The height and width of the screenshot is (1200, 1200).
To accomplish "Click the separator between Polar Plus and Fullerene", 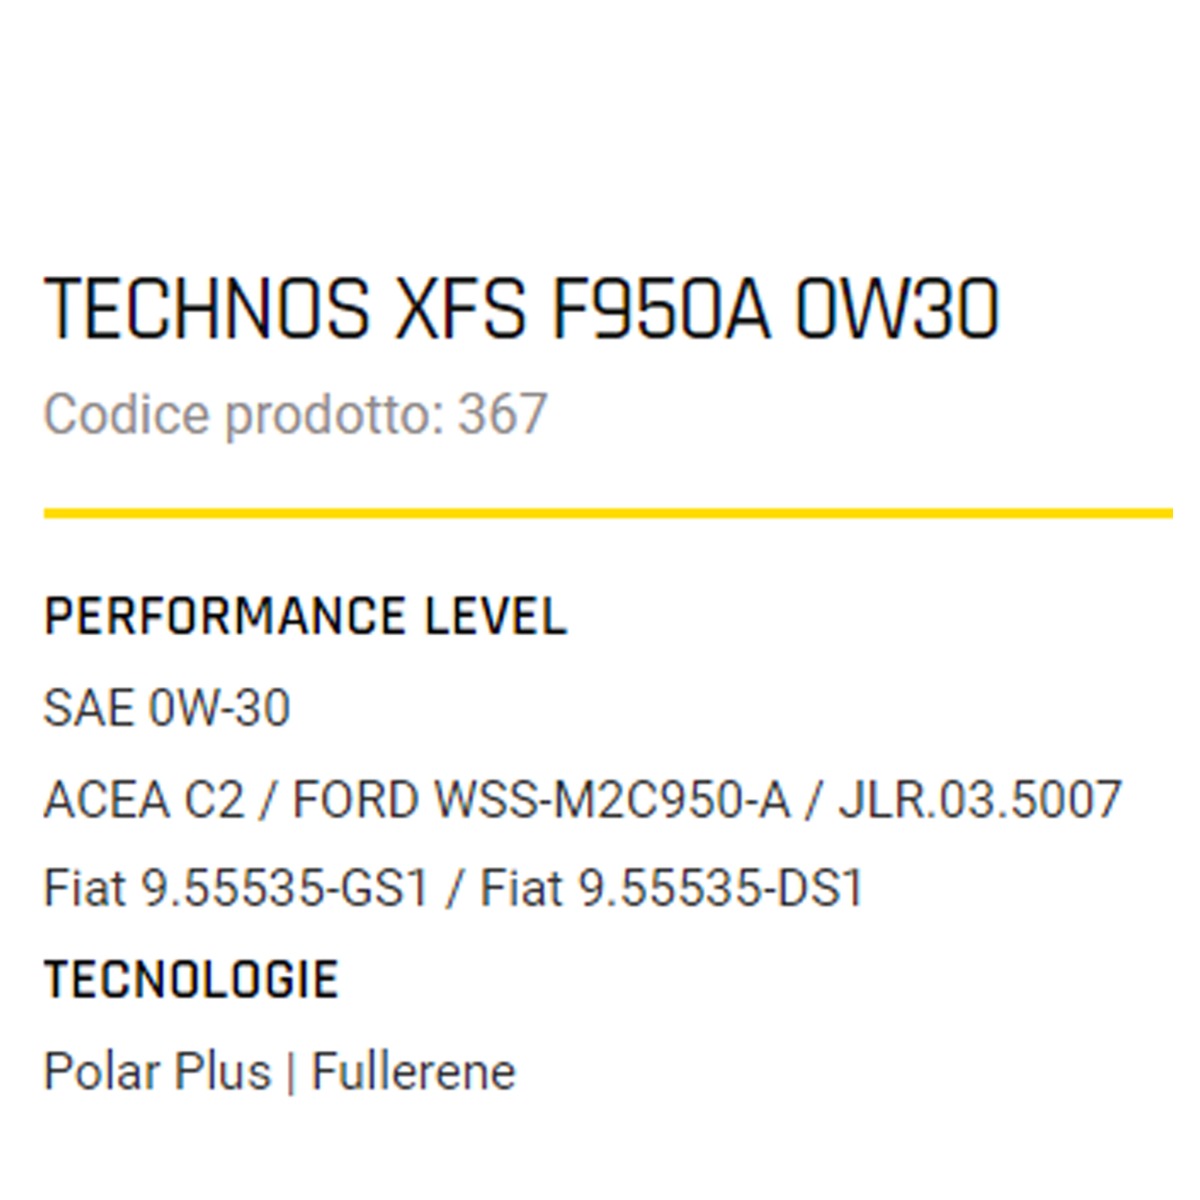I will [291, 1073].
